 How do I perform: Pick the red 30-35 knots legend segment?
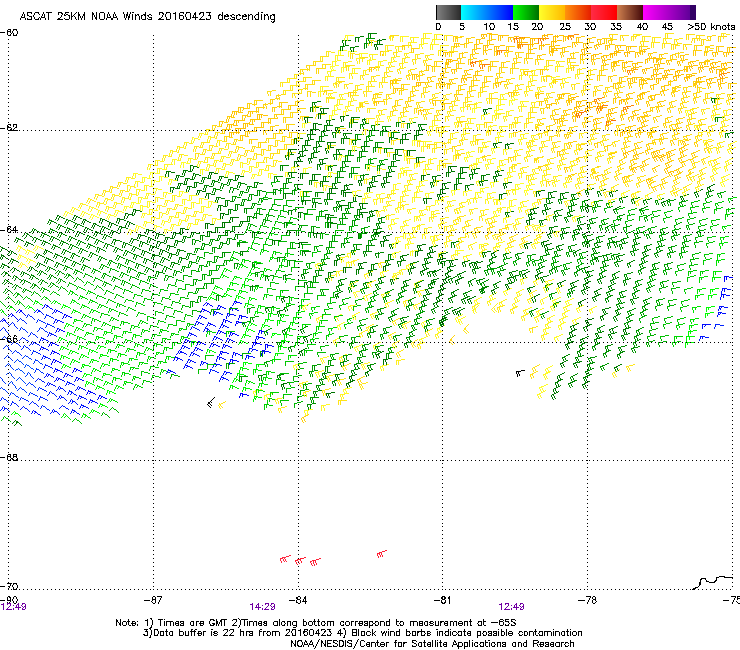click(x=604, y=12)
